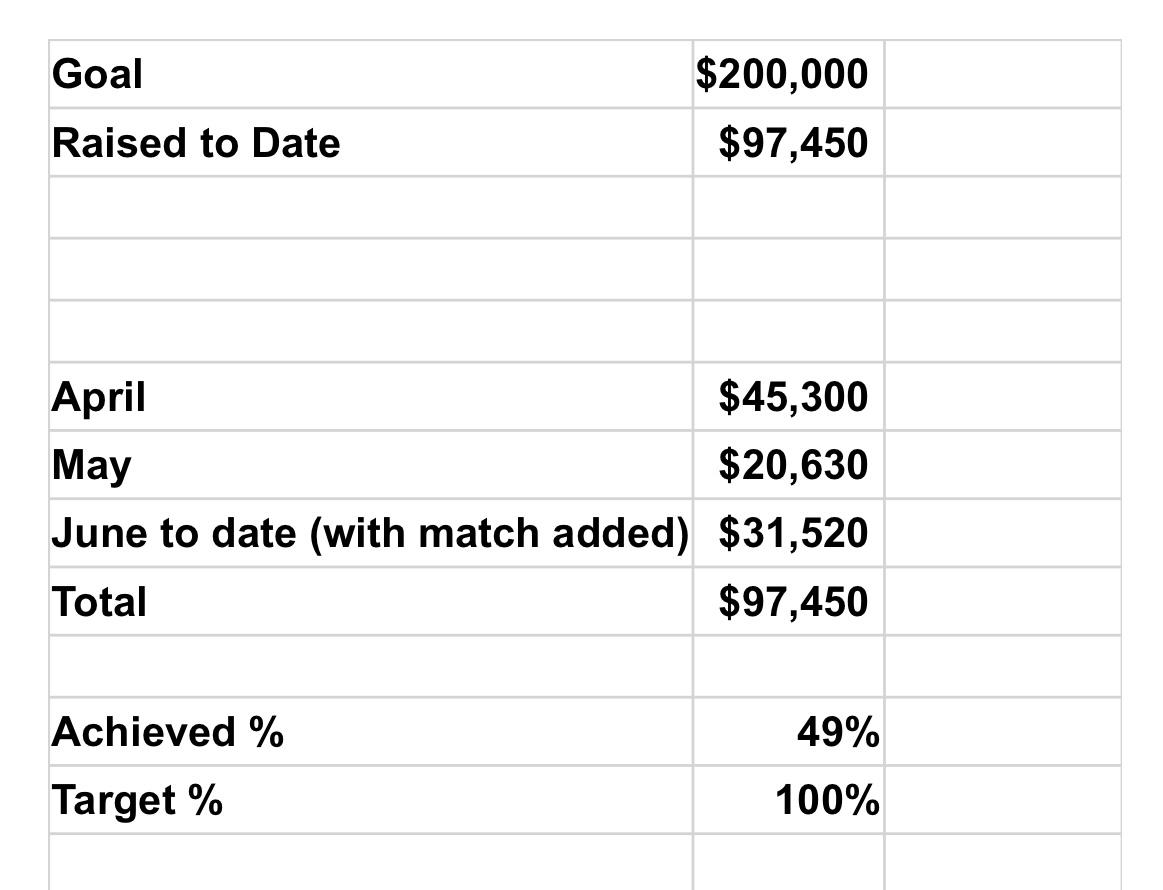Select empty cell right of 49%
The height and width of the screenshot is (890, 1163).
pyautogui.click(x=1002, y=732)
